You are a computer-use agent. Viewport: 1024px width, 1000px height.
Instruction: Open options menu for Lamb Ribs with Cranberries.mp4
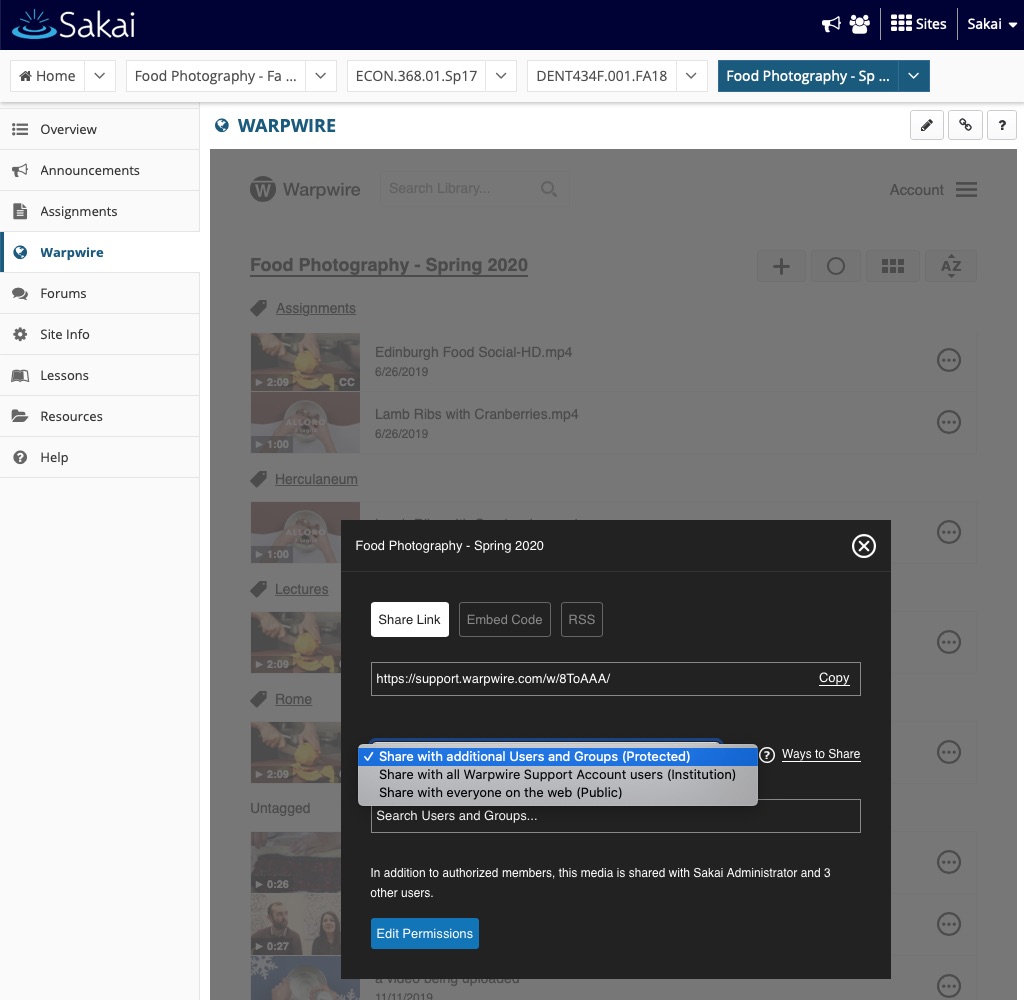click(949, 422)
